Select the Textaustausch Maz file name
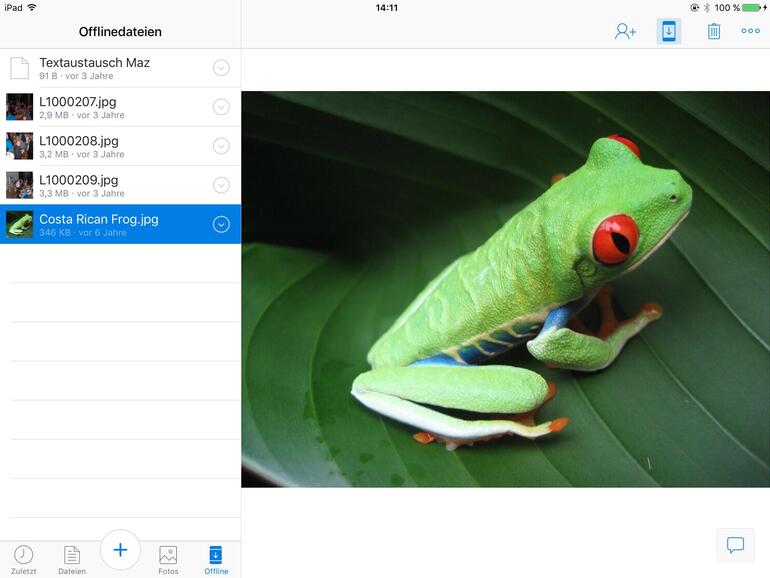This screenshot has width=770, height=578. [x=94, y=63]
